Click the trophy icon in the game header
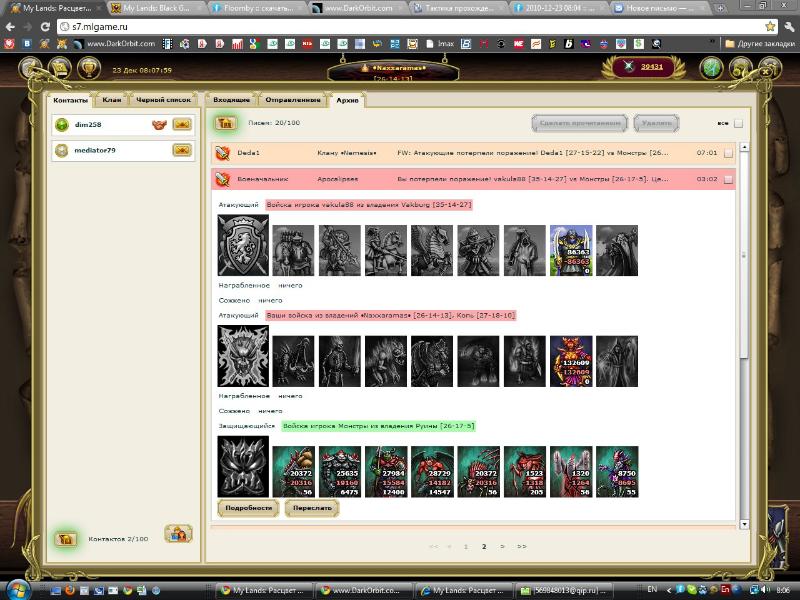Image resolution: width=800 pixels, height=600 pixels. click(89, 68)
